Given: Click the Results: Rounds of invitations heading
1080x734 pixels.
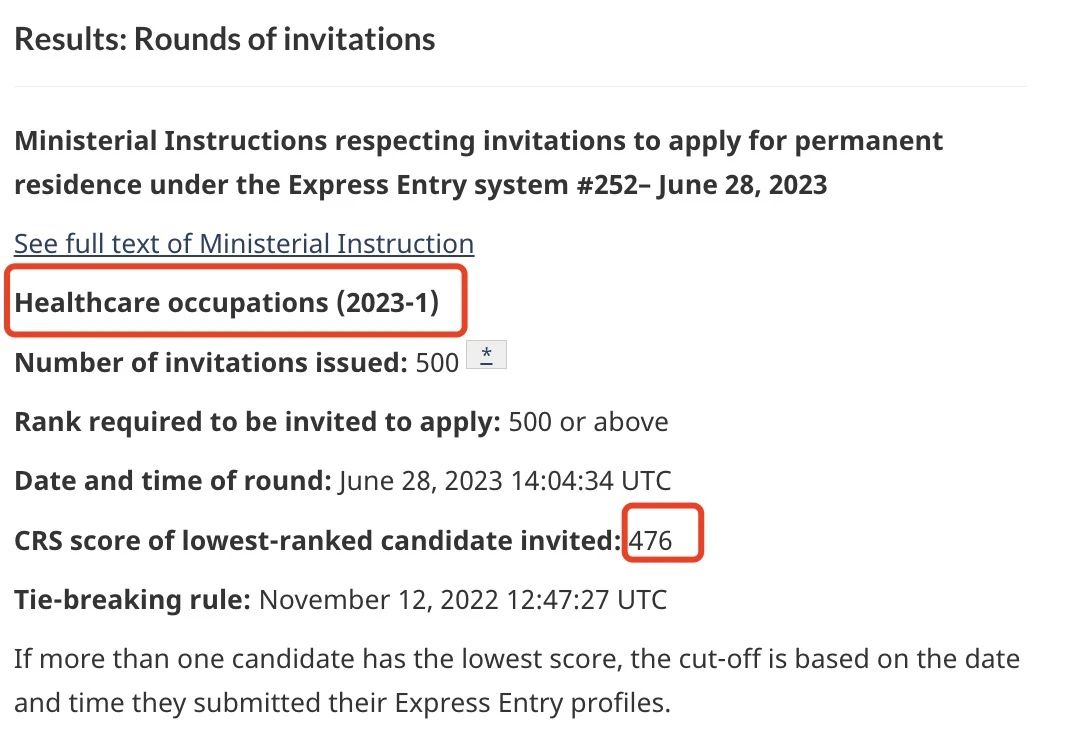Looking at the screenshot, I should 225,39.
